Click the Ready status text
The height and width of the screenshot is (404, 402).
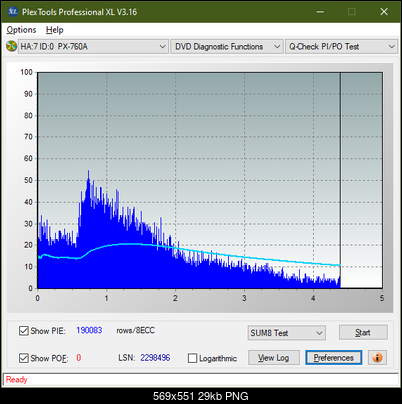pos(16,379)
